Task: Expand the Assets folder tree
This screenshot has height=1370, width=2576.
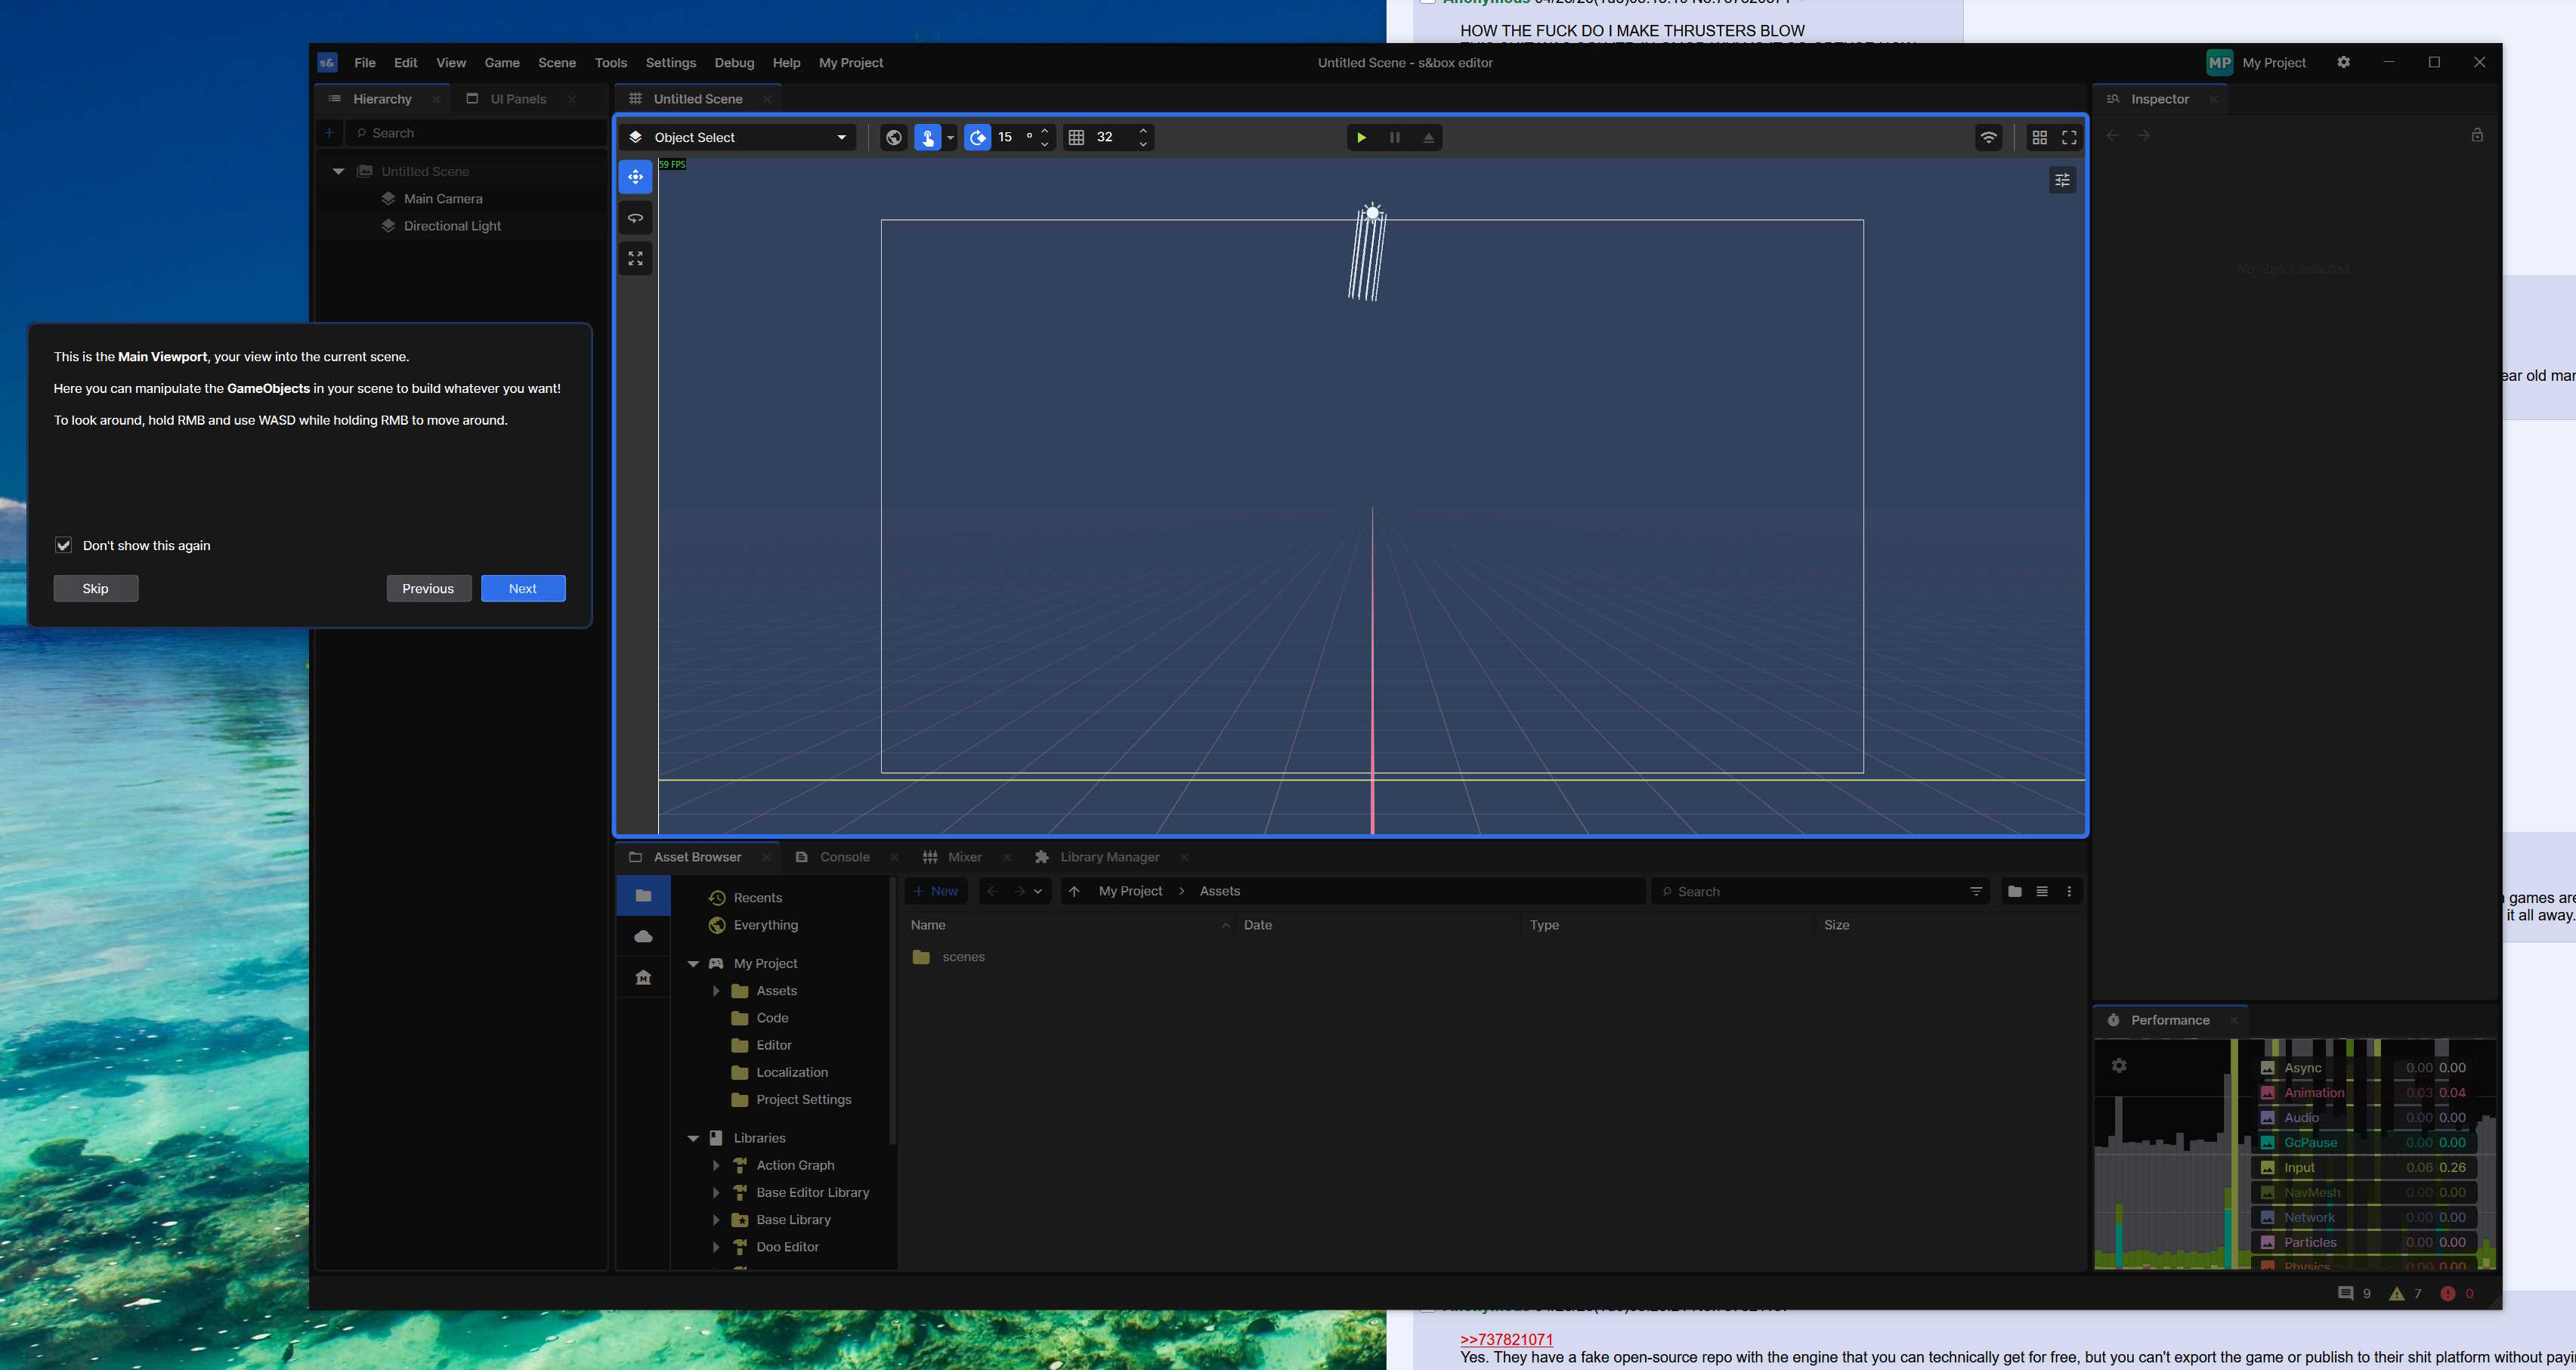Action: [716, 991]
